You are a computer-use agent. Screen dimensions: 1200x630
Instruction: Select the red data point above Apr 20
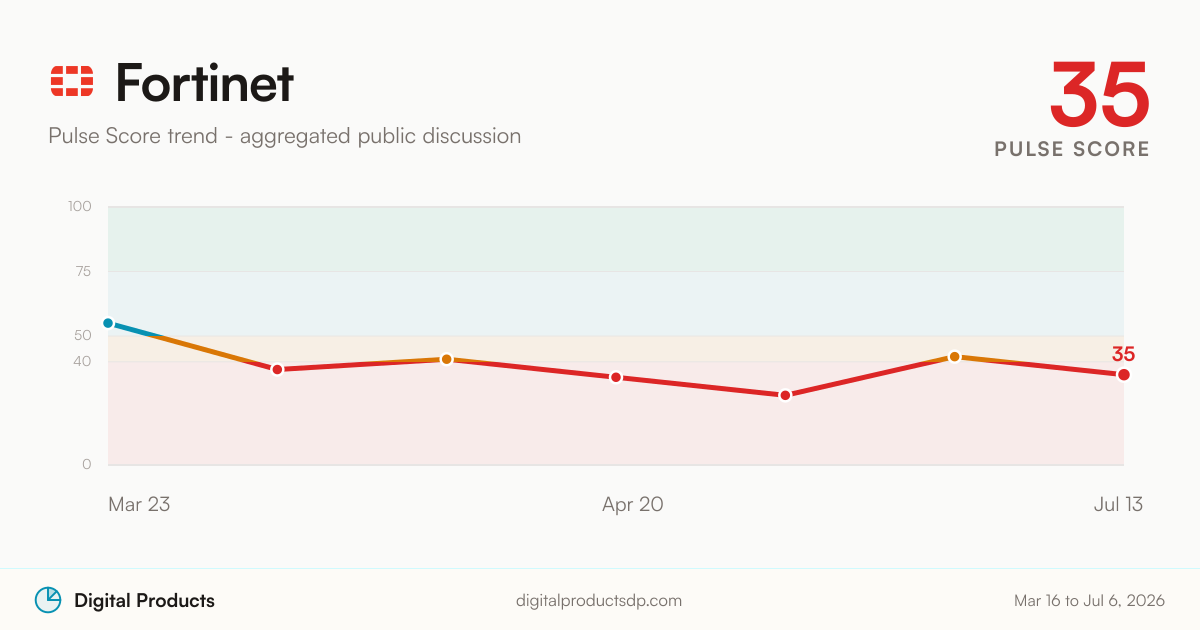pos(616,377)
